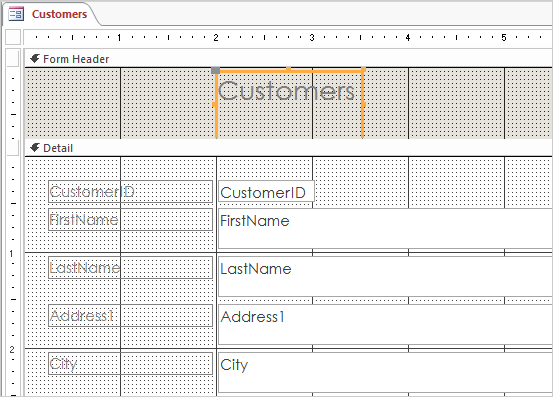Select the LastName label control
553x397 pixels.
pyautogui.click(x=130, y=268)
